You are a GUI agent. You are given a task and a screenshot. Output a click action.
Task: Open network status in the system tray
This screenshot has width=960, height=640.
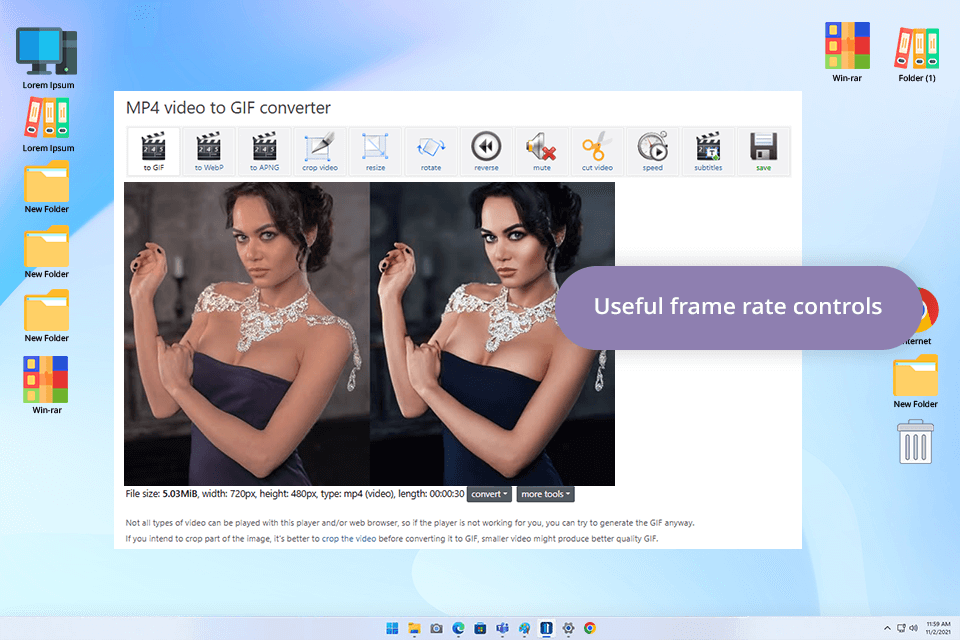(x=901, y=628)
